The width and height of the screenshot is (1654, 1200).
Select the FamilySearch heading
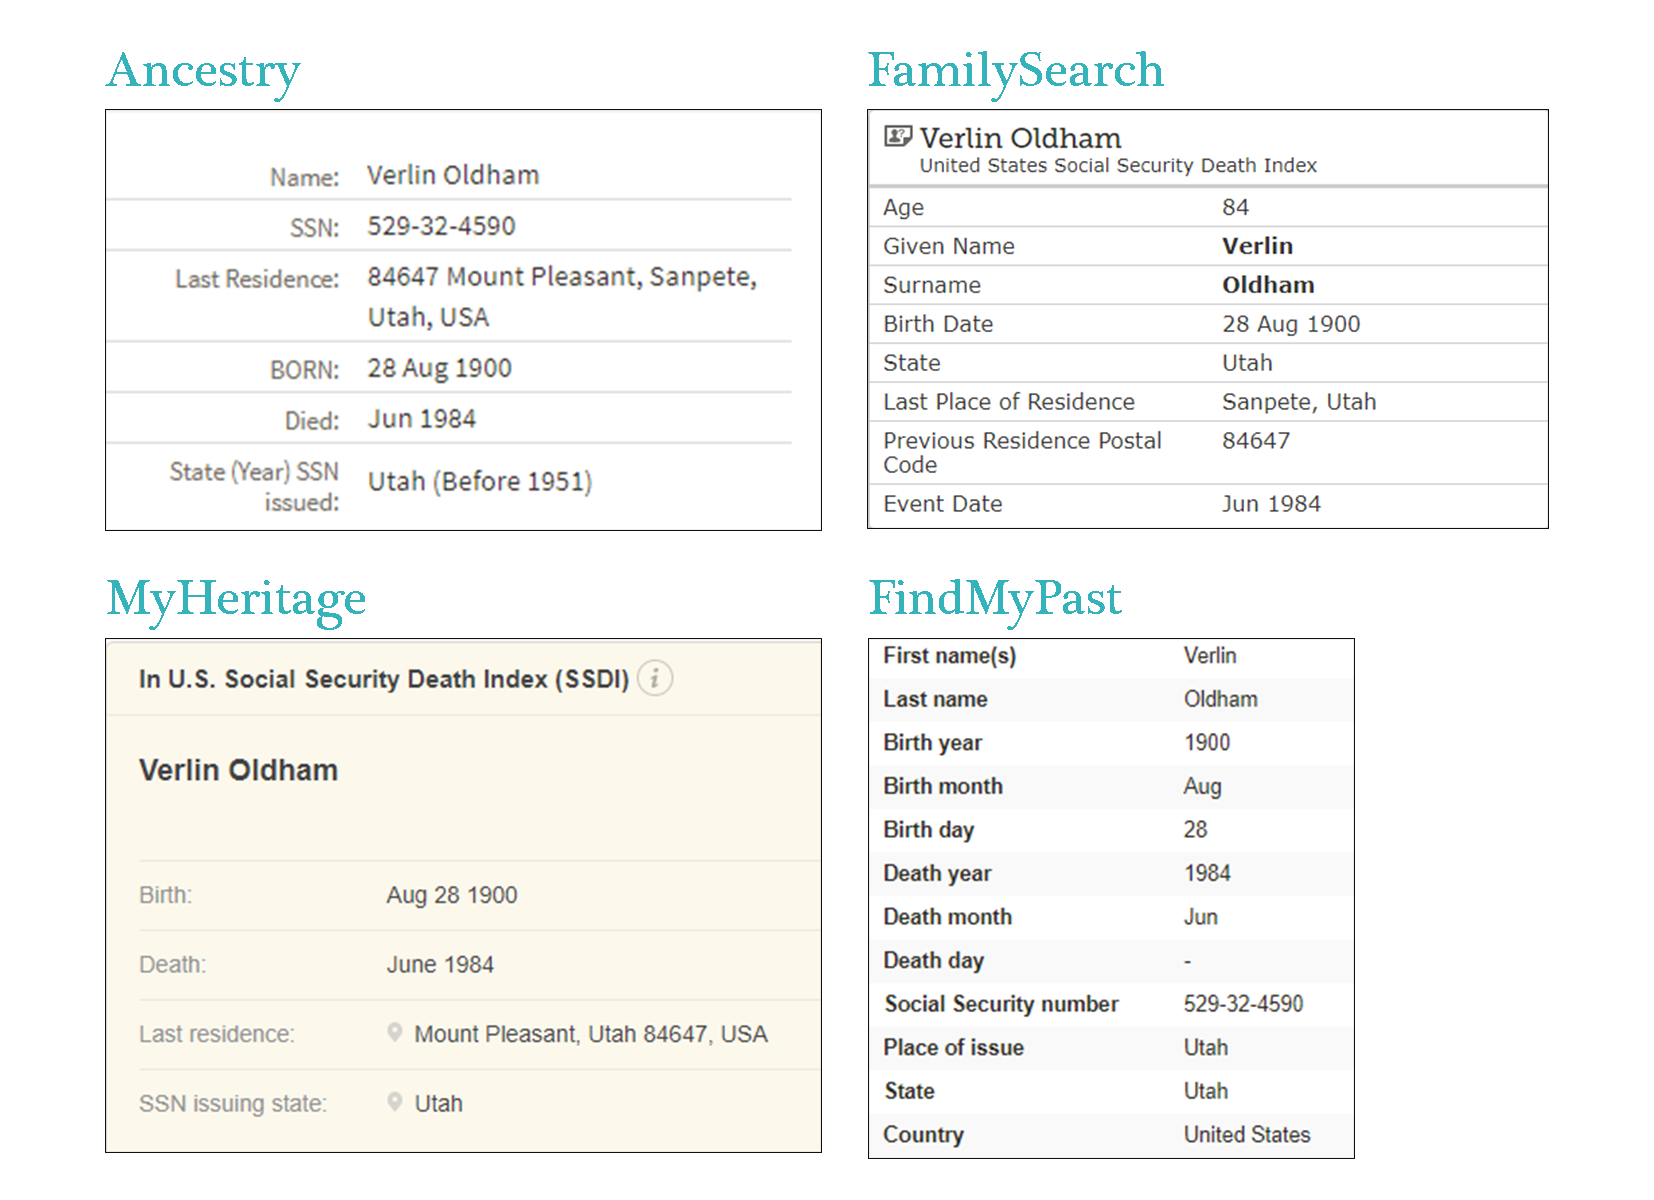(1016, 71)
